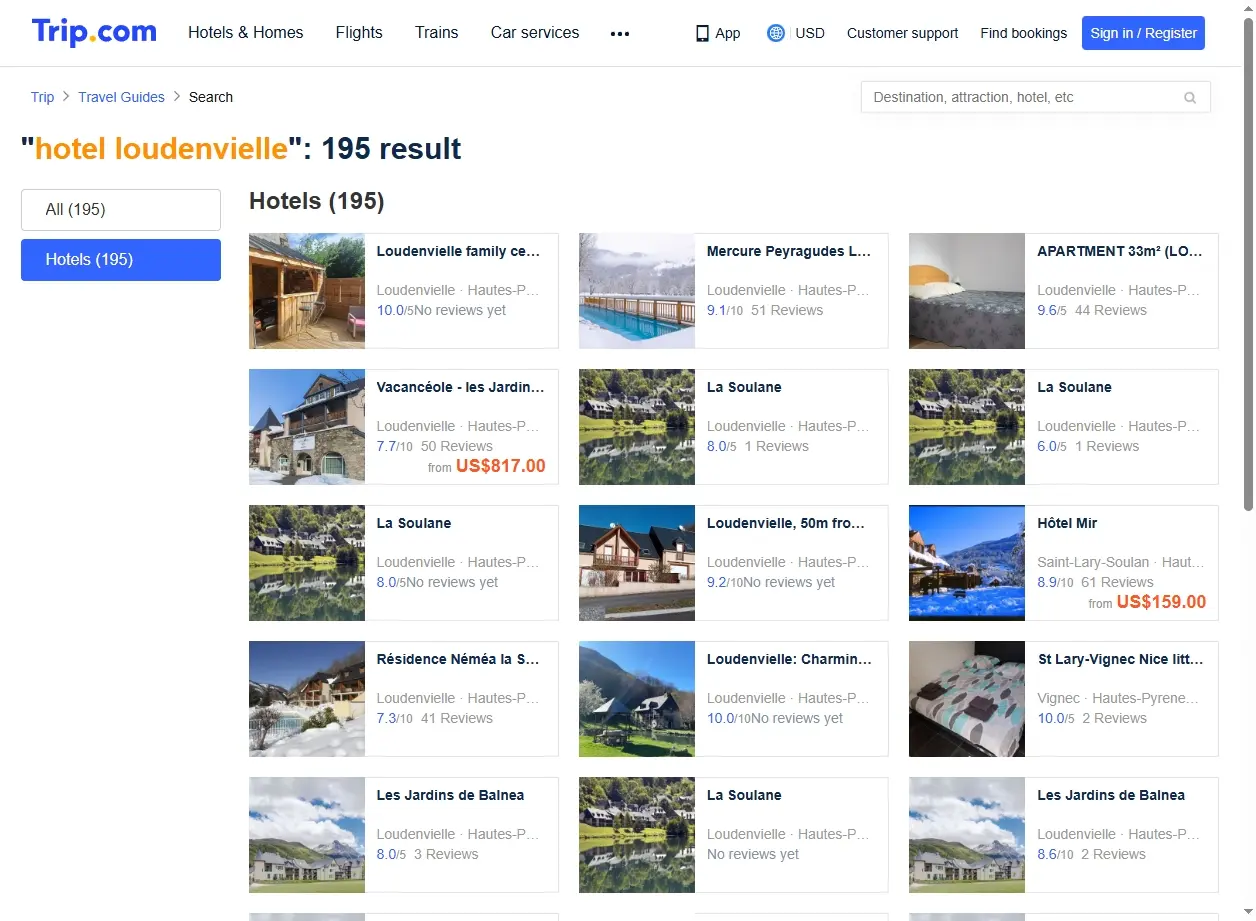1256x921 pixels.
Task: Open Loudenvielle family center listing title
Action: (458, 251)
